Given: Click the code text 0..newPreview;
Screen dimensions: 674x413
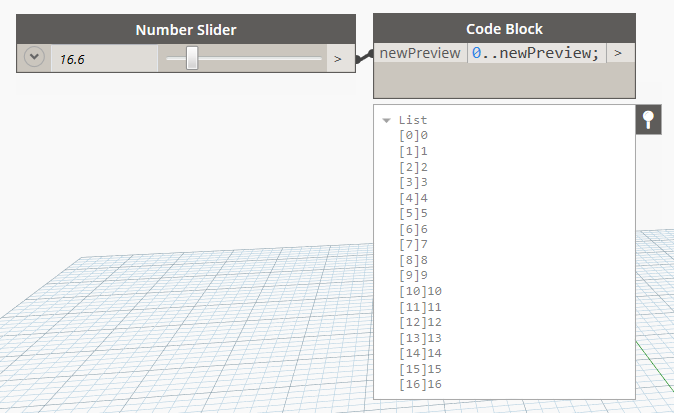Looking at the screenshot, I should (536, 53).
